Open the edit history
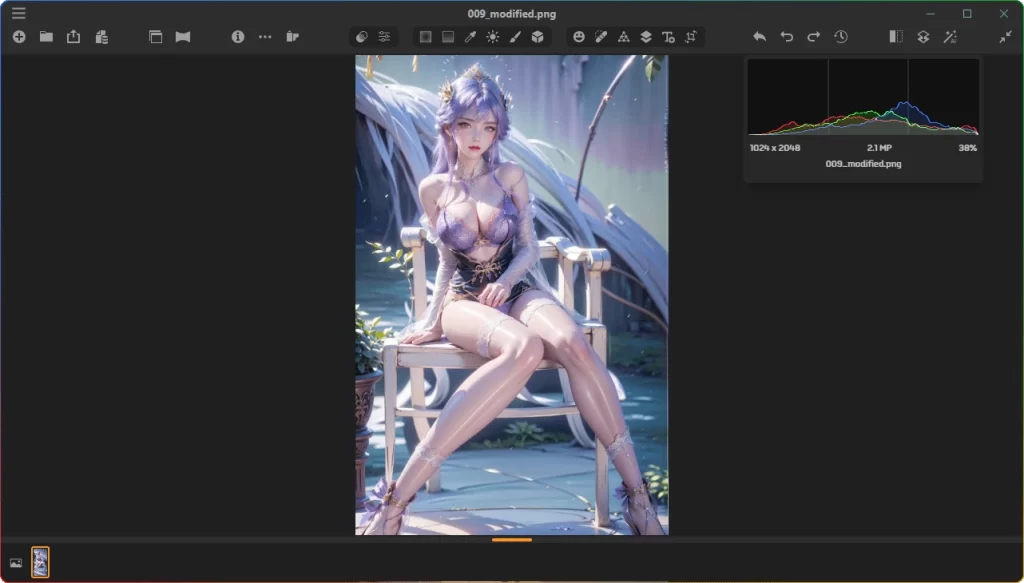Image resolution: width=1024 pixels, height=583 pixels. click(842, 37)
